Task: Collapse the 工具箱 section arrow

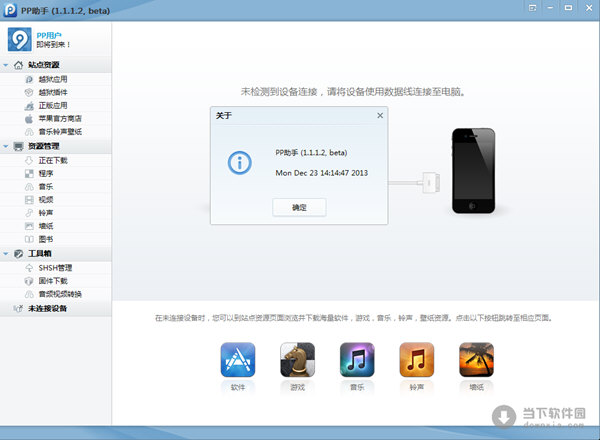Action: point(6,254)
